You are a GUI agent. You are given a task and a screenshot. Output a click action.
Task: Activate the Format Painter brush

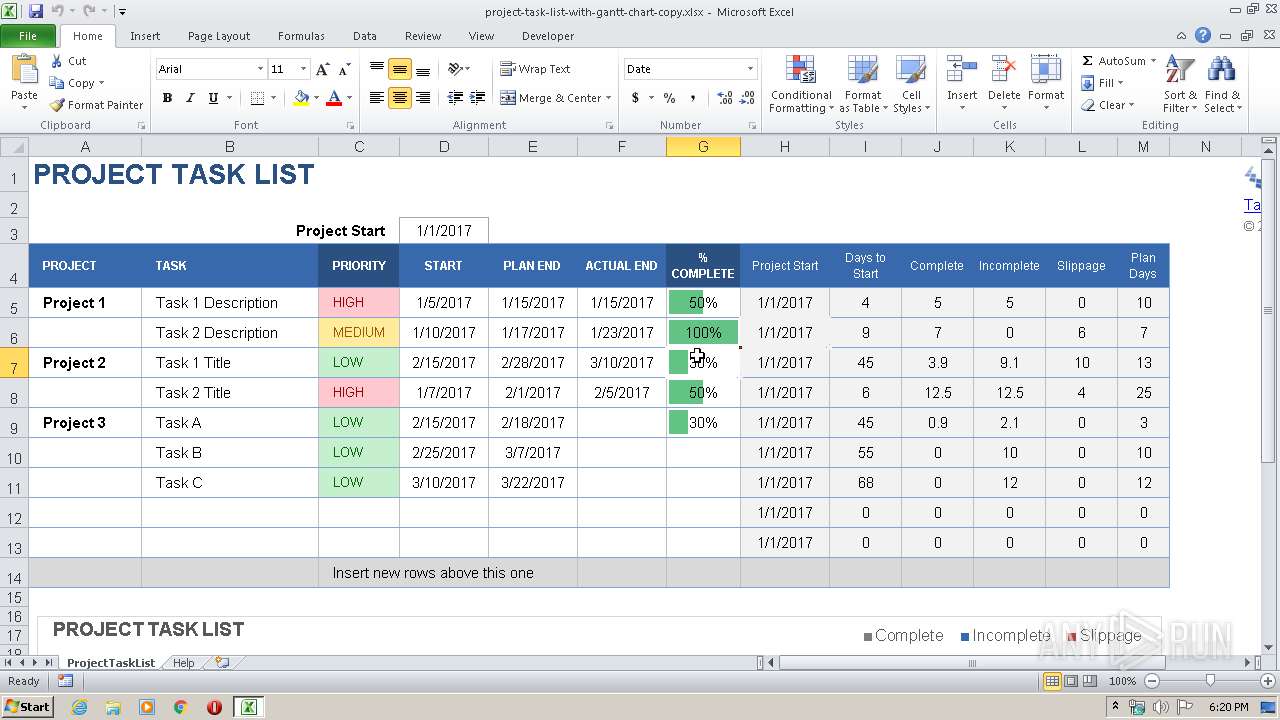pos(57,105)
